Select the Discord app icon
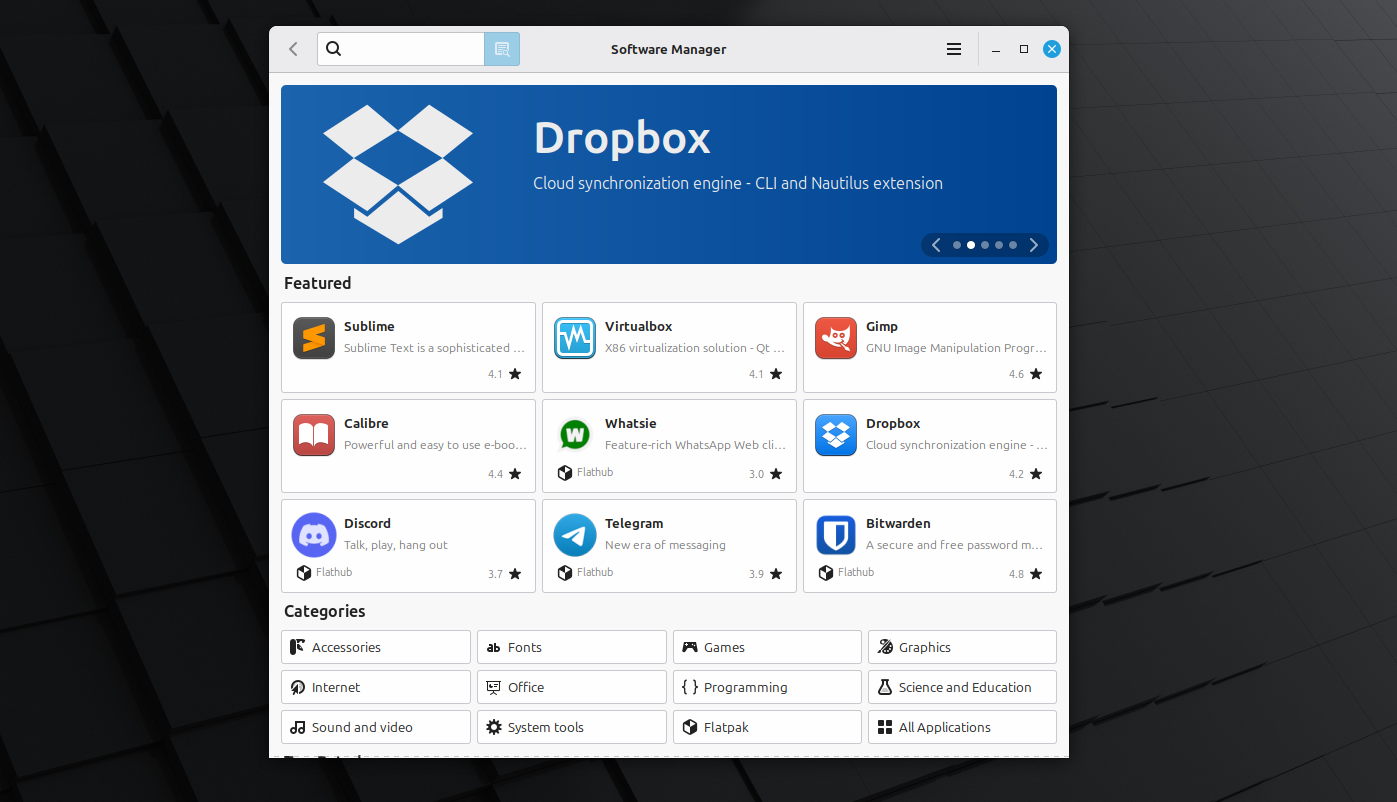This screenshot has height=802, width=1397. point(313,535)
